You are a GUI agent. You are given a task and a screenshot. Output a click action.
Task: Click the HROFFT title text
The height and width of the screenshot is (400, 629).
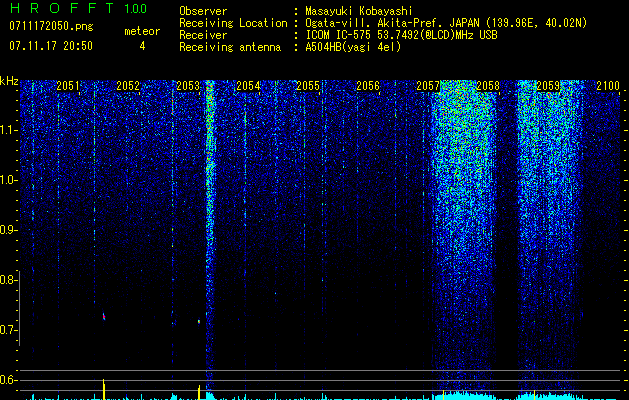click(62, 8)
